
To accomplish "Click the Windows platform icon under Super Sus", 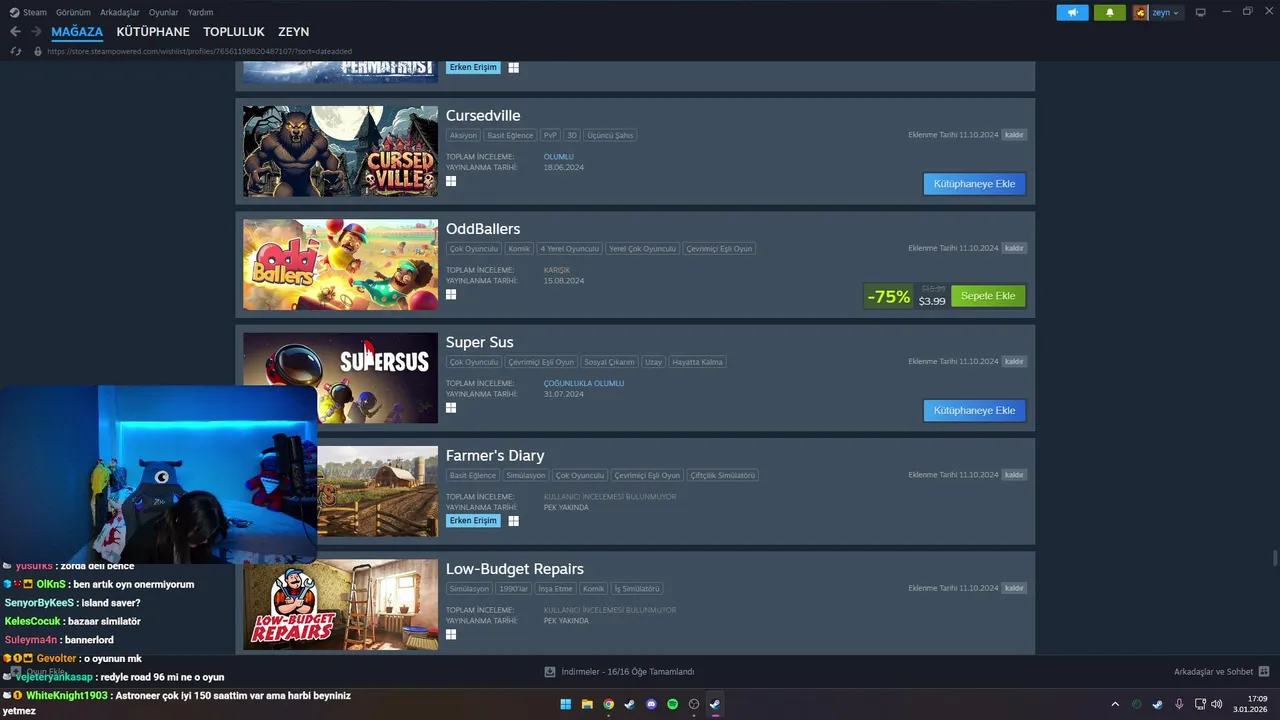I will coord(451,408).
